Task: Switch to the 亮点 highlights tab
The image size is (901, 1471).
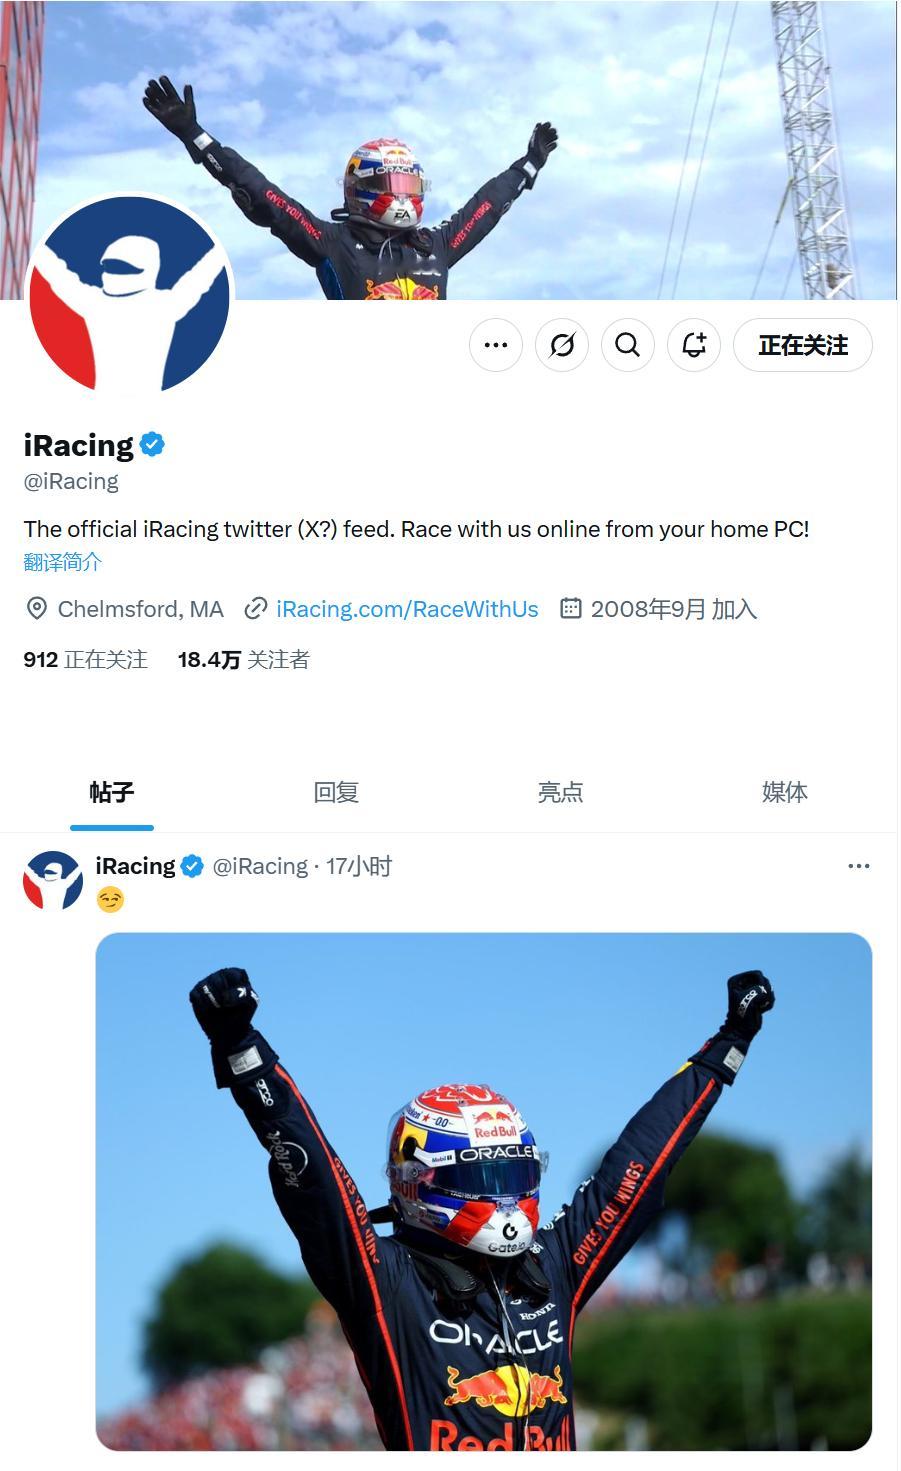Action: coord(560,792)
